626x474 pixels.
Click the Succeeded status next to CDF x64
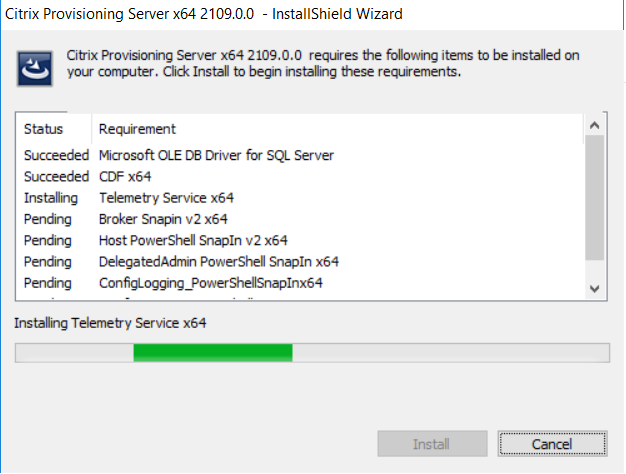56,177
